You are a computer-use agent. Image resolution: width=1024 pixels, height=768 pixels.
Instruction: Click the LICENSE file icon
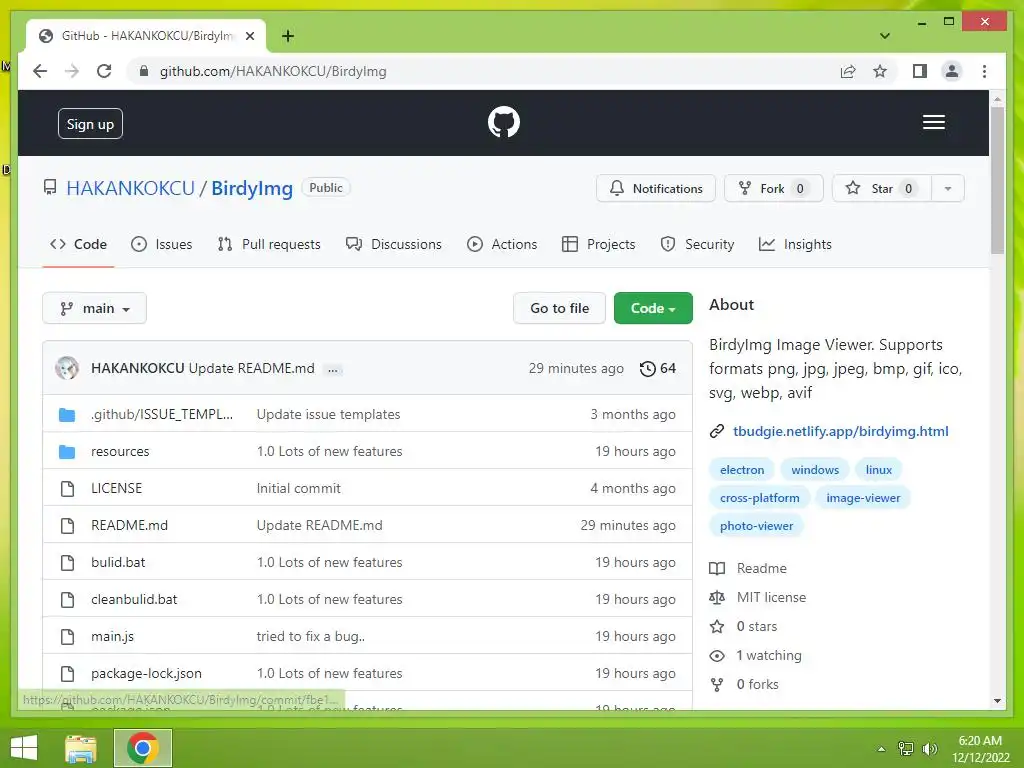click(67, 488)
